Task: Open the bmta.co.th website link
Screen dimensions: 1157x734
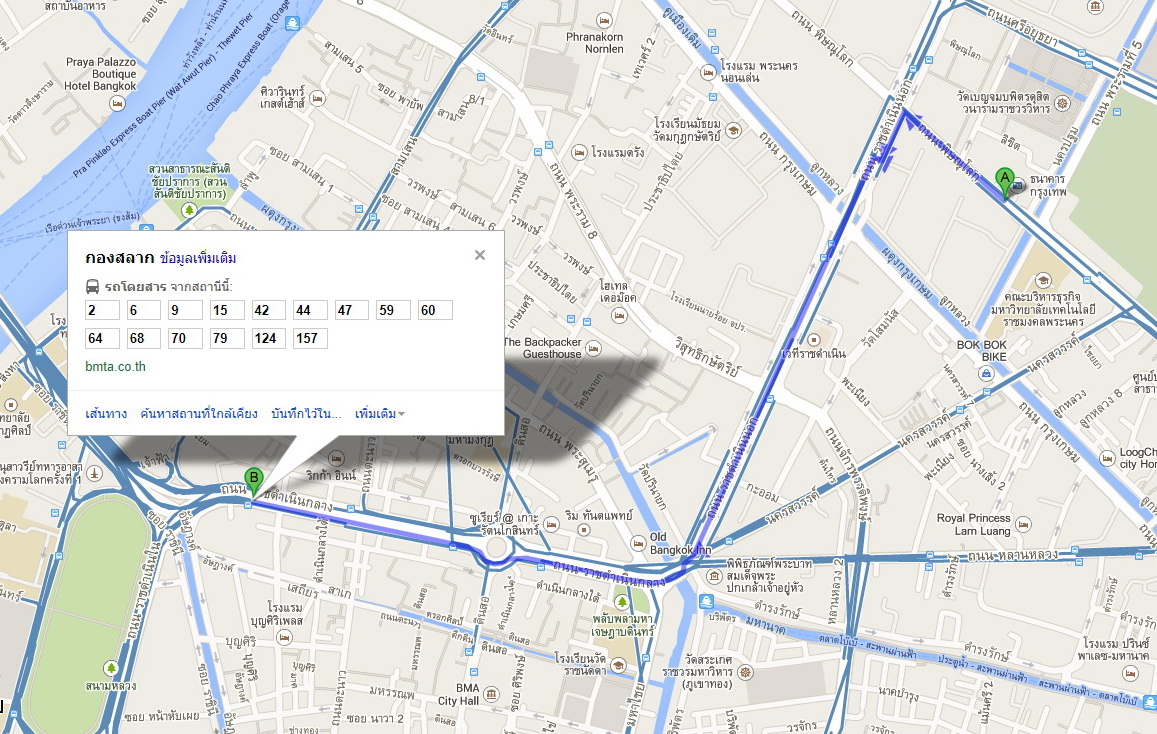Action: 115,367
